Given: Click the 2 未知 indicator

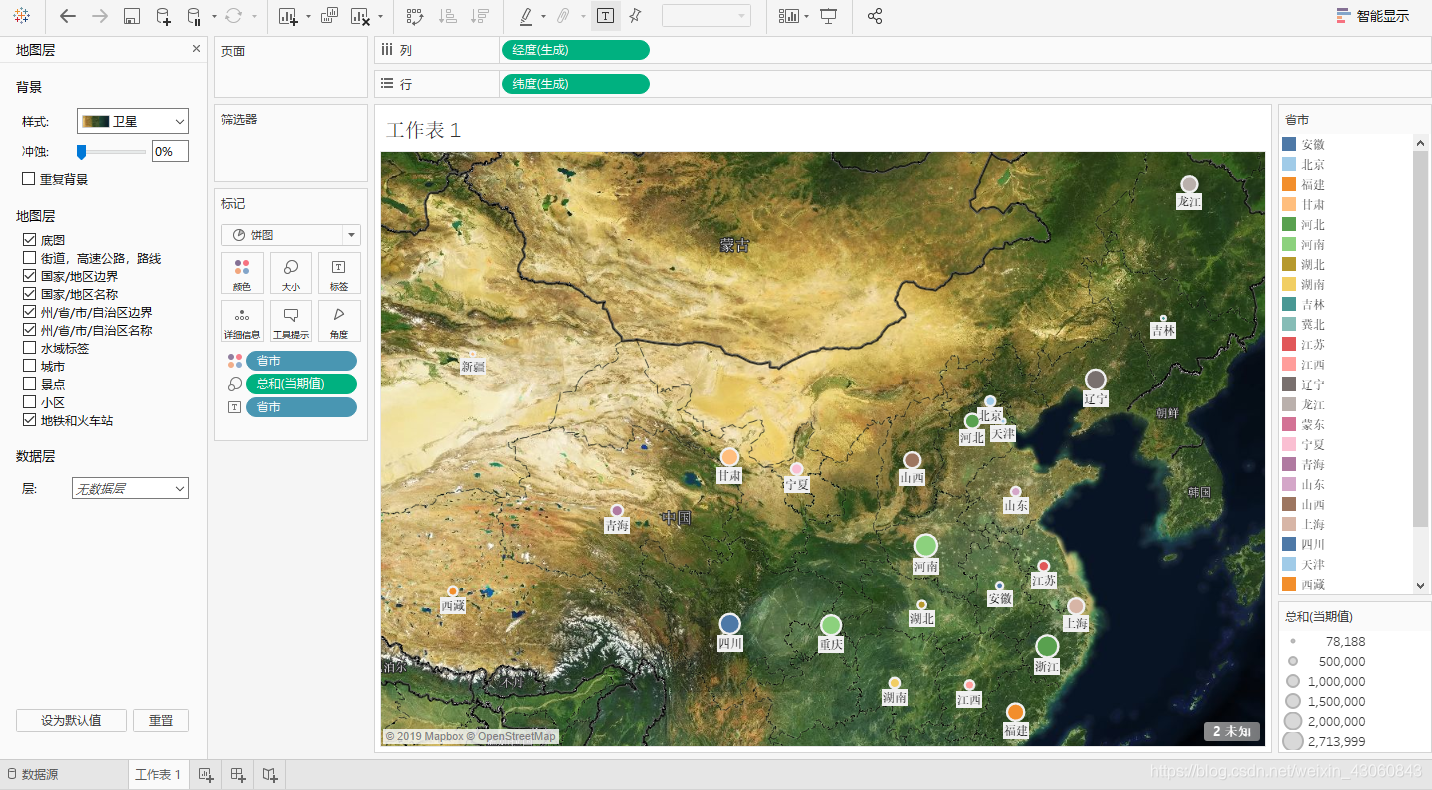Looking at the screenshot, I should click(1232, 732).
